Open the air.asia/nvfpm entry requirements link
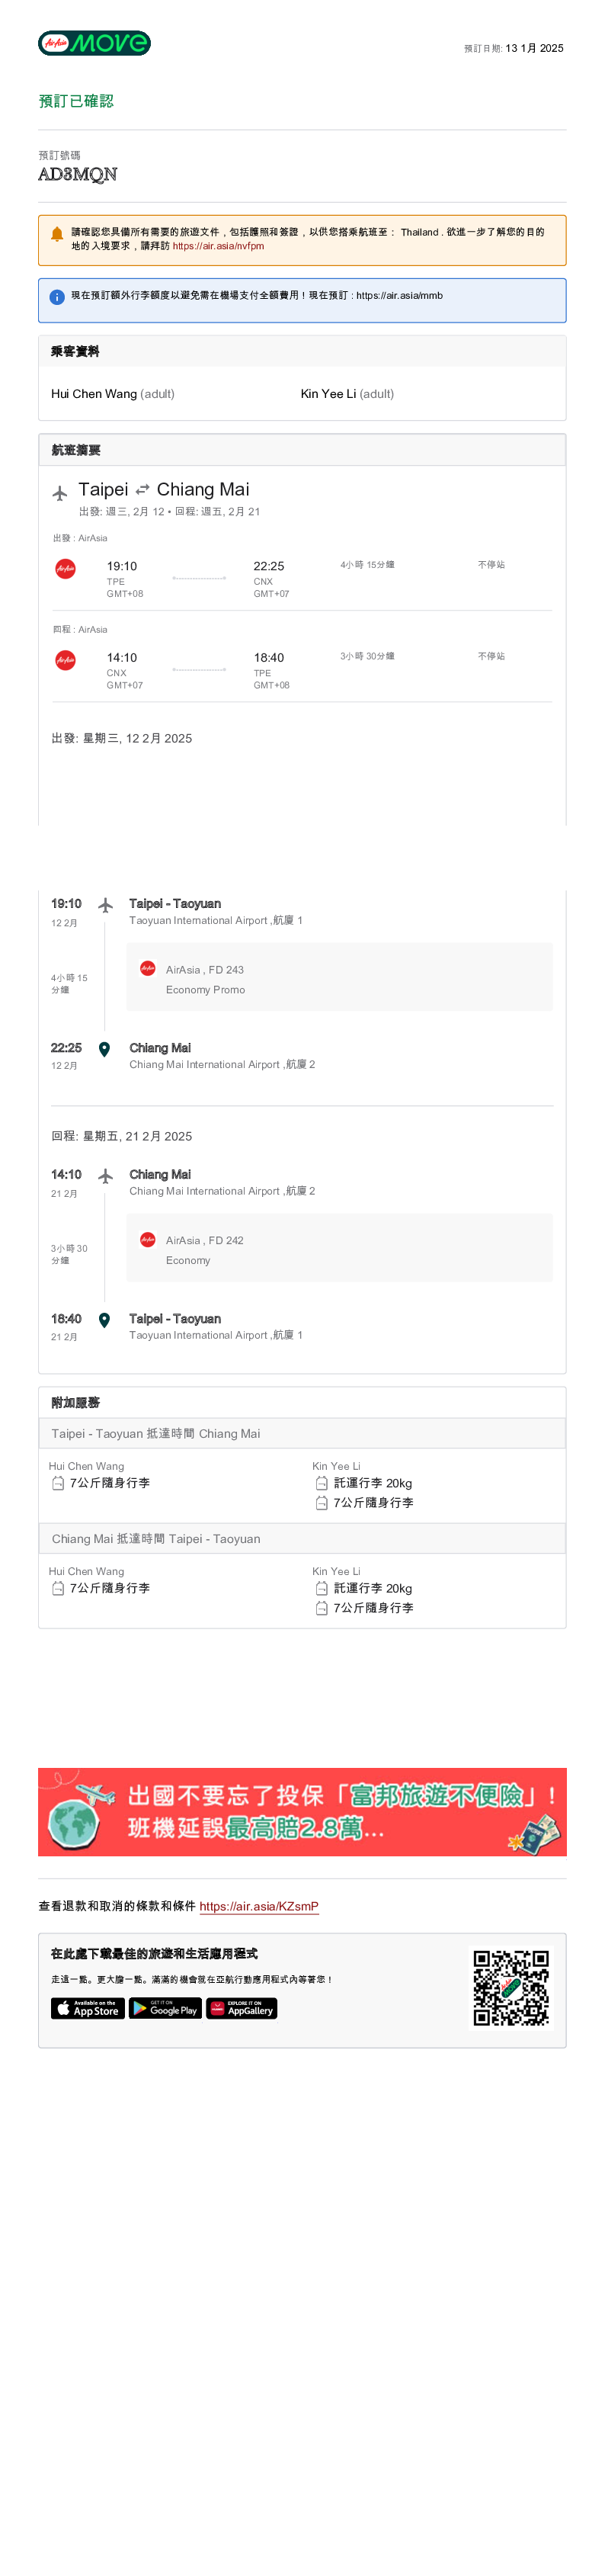605x2576 pixels. (x=218, y=246)
